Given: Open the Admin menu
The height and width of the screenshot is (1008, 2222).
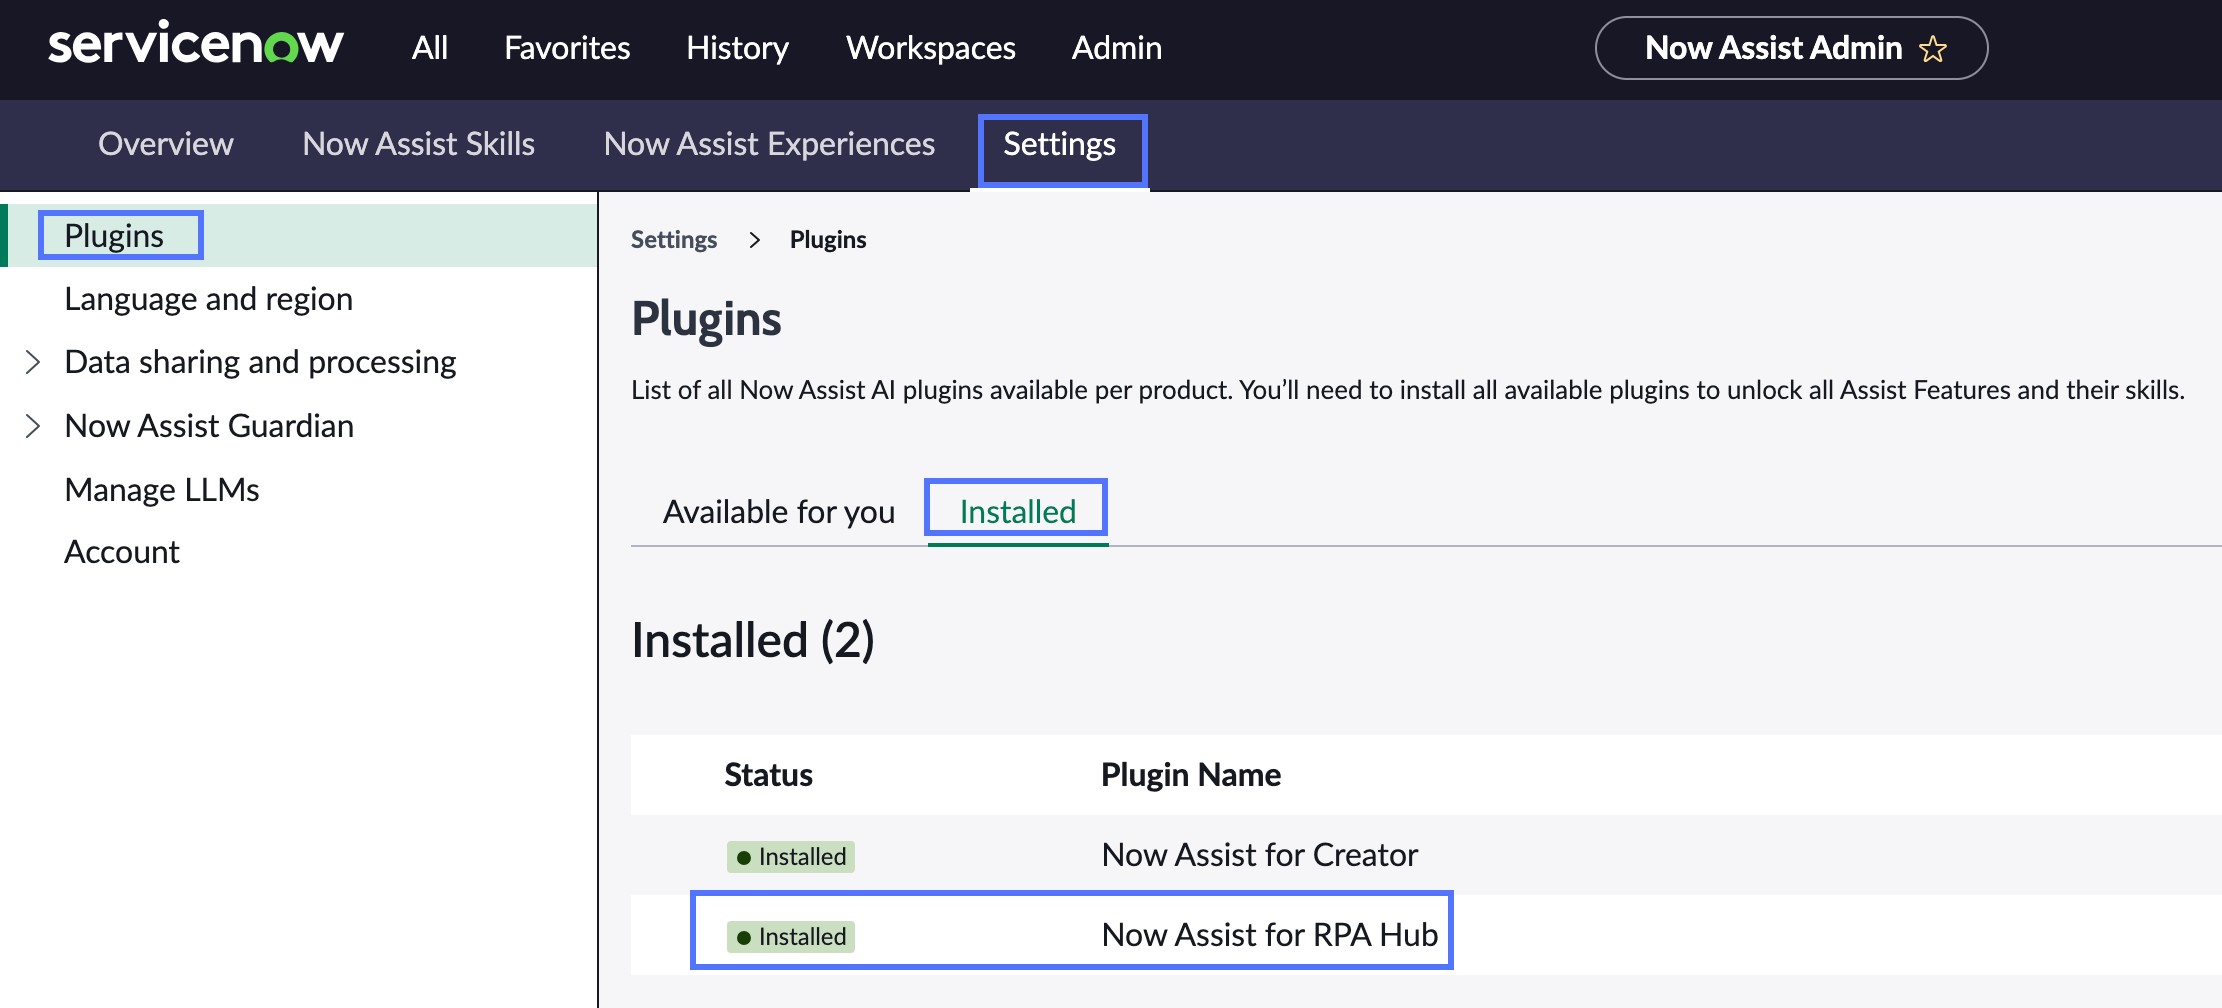Looking at the screenshot, I should pyautogui.click(x=1117, y=48).
